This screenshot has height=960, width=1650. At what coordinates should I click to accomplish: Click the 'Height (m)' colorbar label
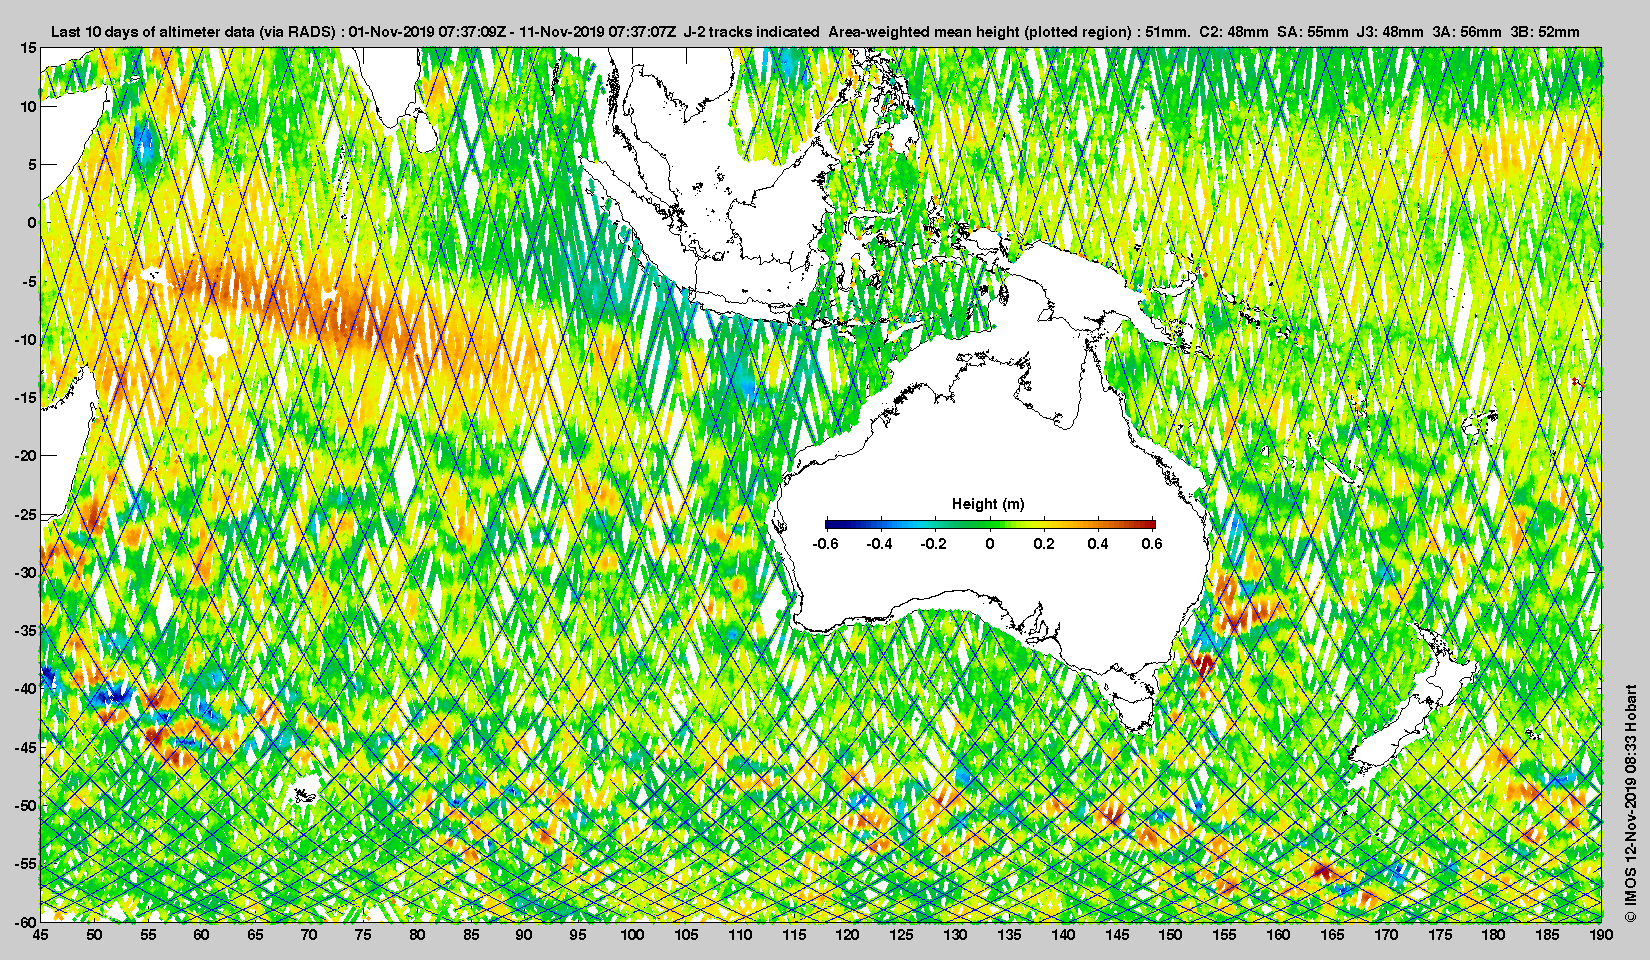coord(988,504)
